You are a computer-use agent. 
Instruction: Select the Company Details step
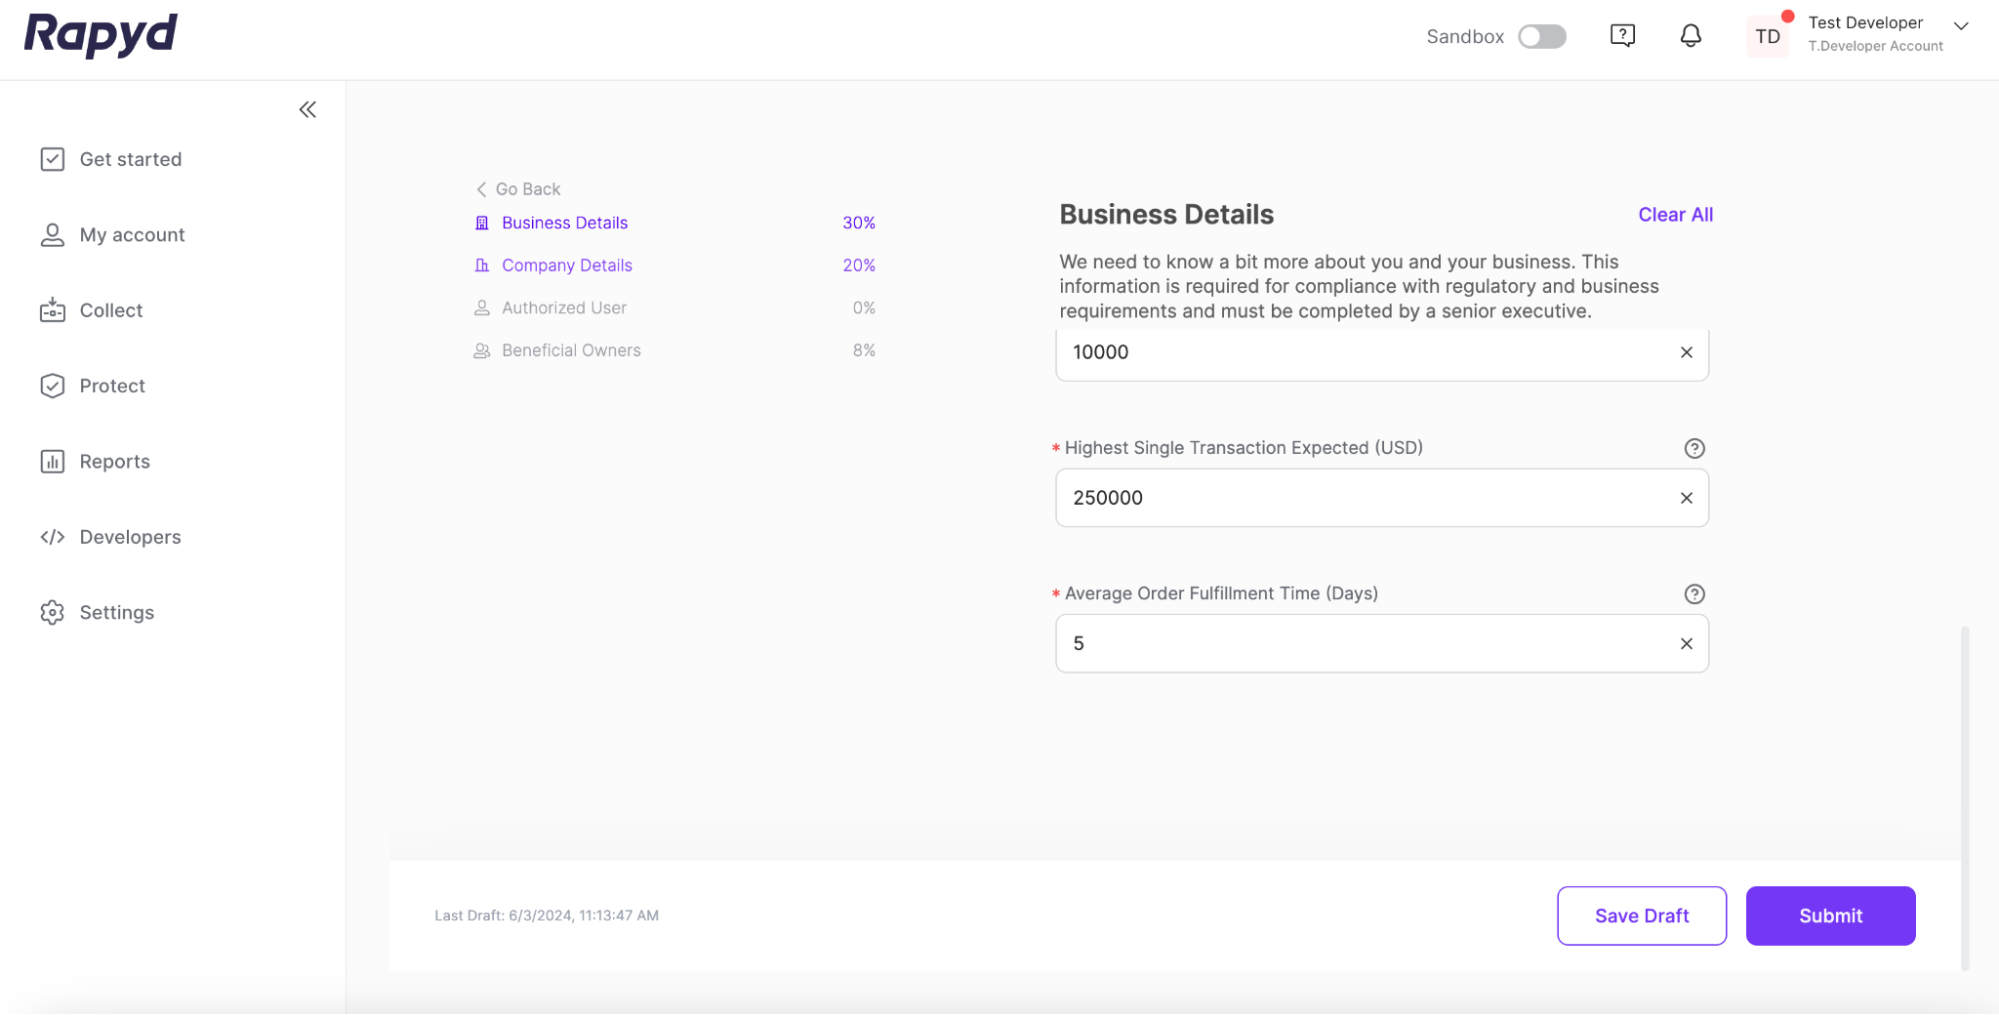[566, 266]
